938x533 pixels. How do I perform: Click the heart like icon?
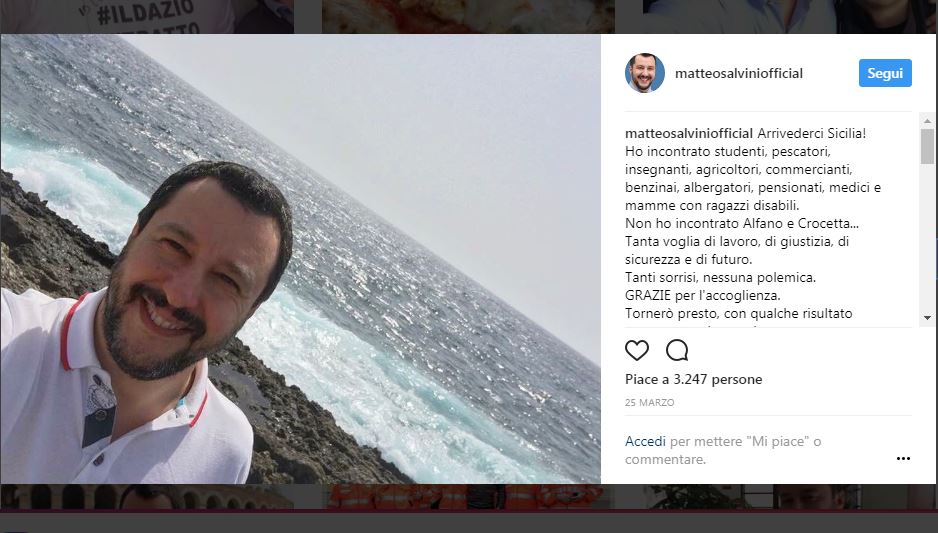pyautogui.click(x=636, y=350)
